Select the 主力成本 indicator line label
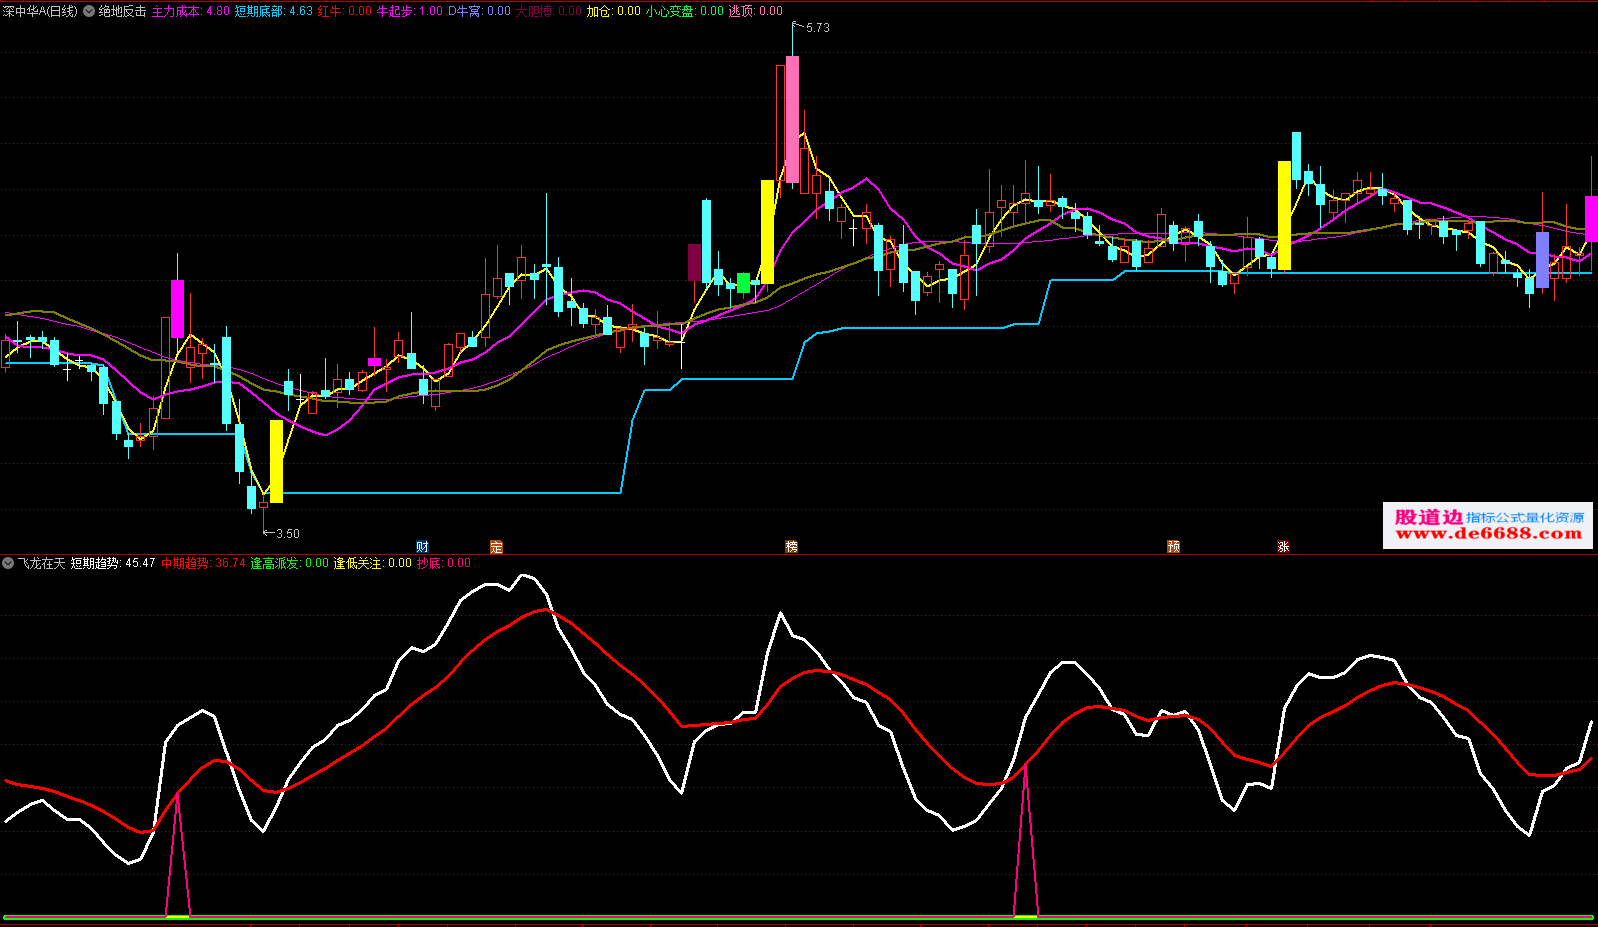 pos(176,11)
